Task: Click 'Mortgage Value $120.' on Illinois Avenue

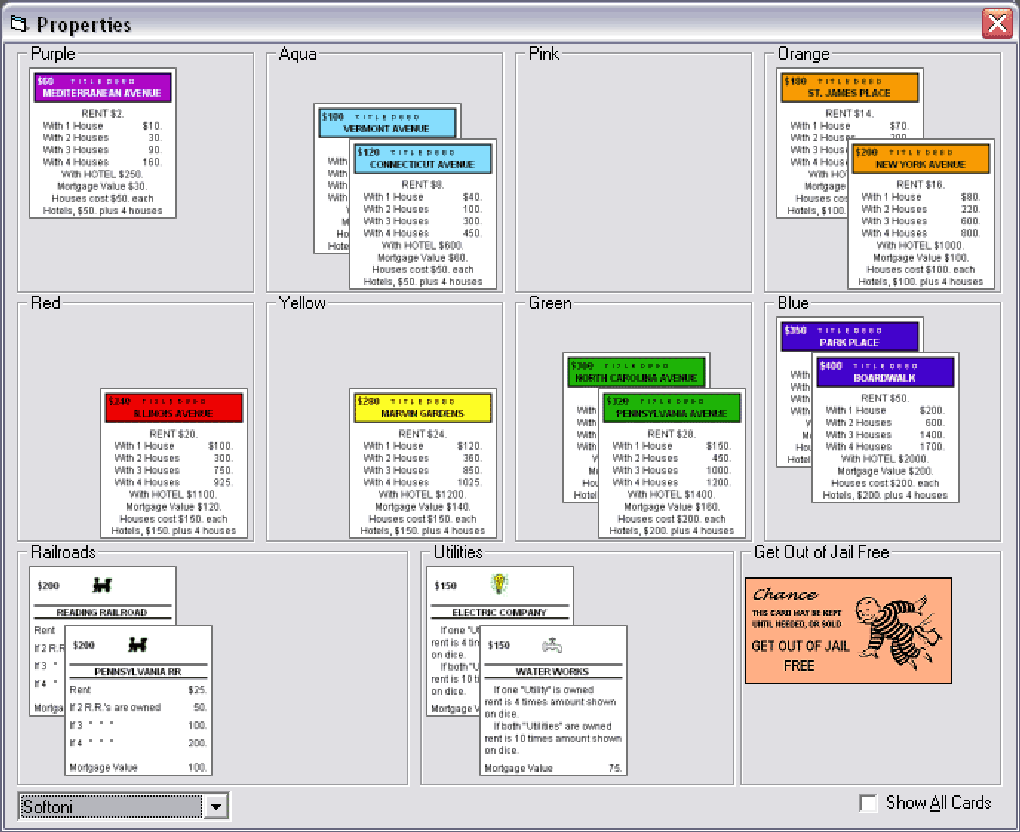Action: (x=174, y=507)
